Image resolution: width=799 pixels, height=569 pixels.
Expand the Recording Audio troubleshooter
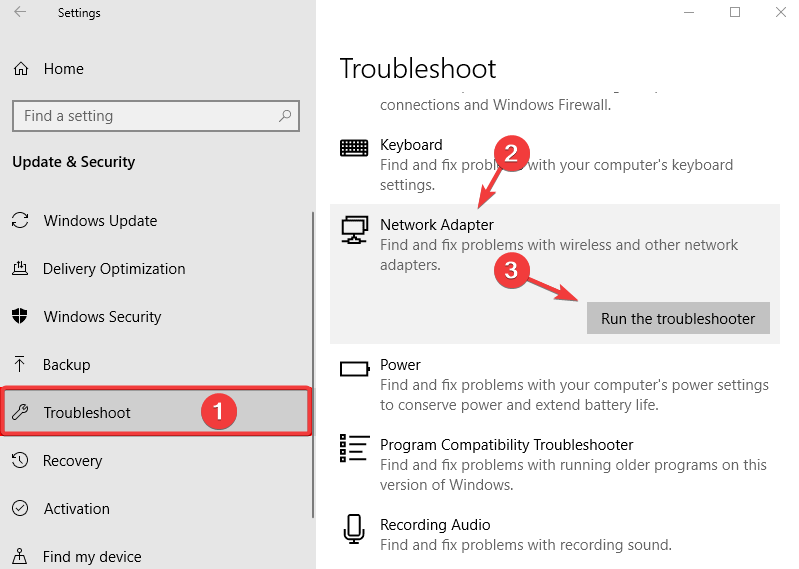[555, 534]
